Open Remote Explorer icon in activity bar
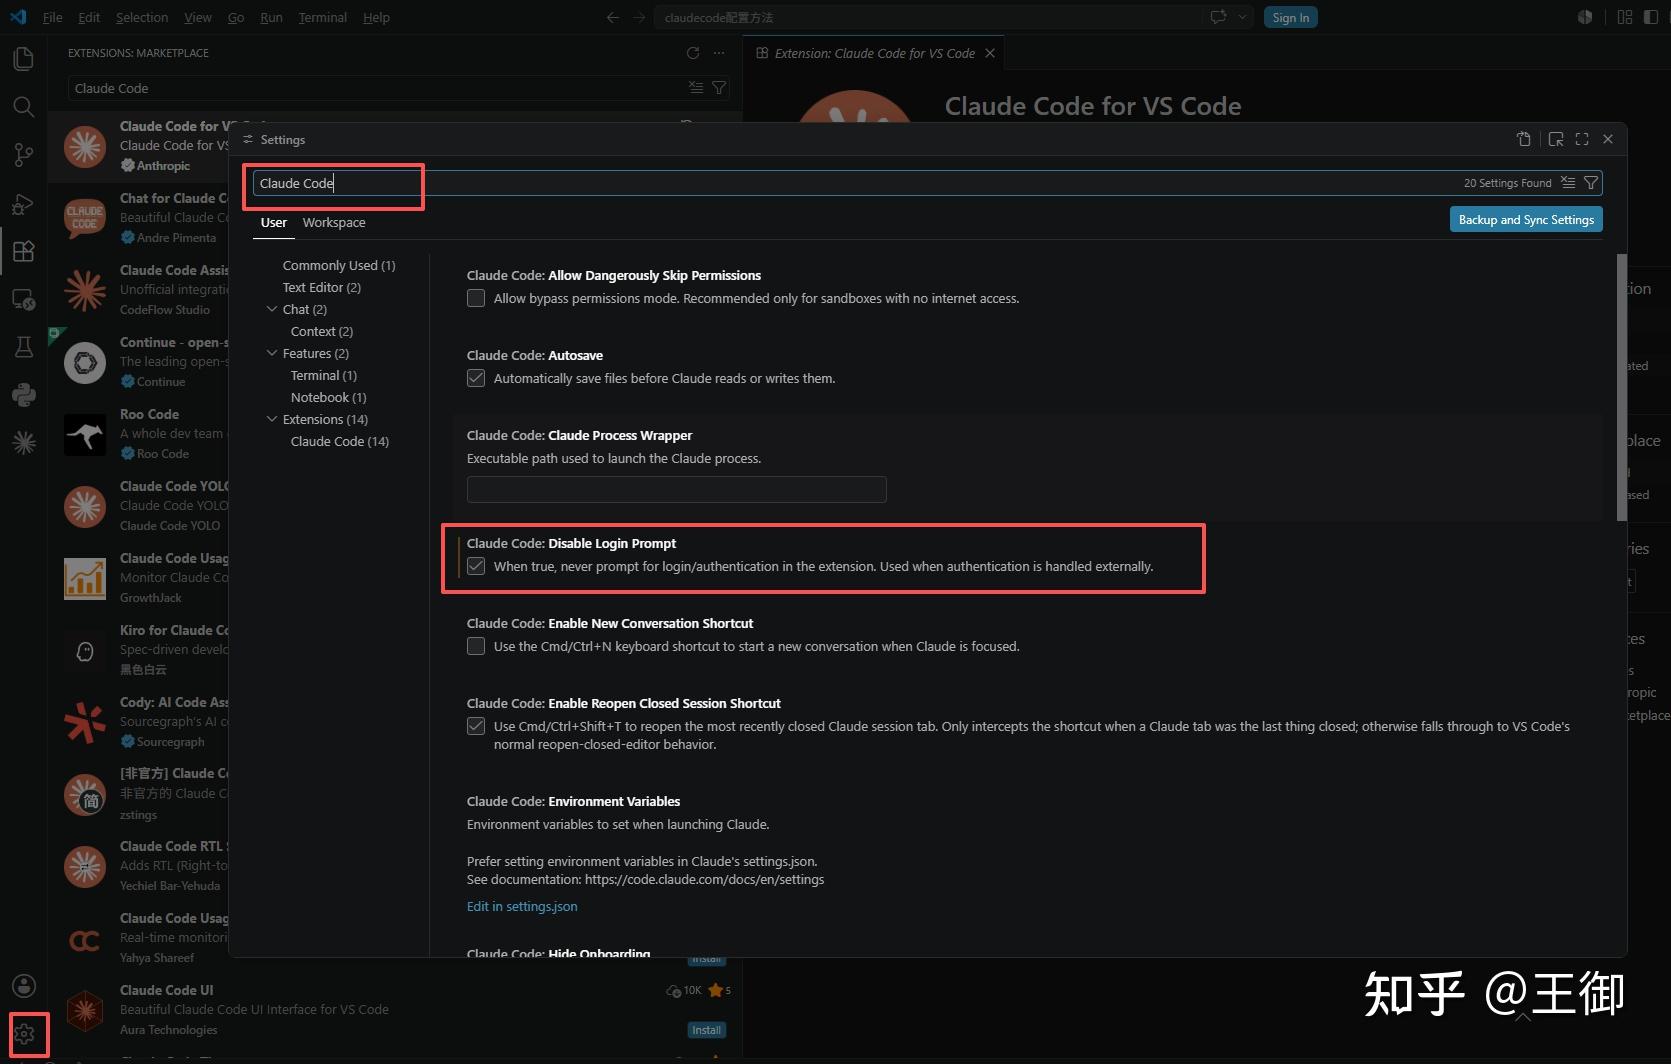The height and width of the screenshot is (1064, 1671). (24, 299)
